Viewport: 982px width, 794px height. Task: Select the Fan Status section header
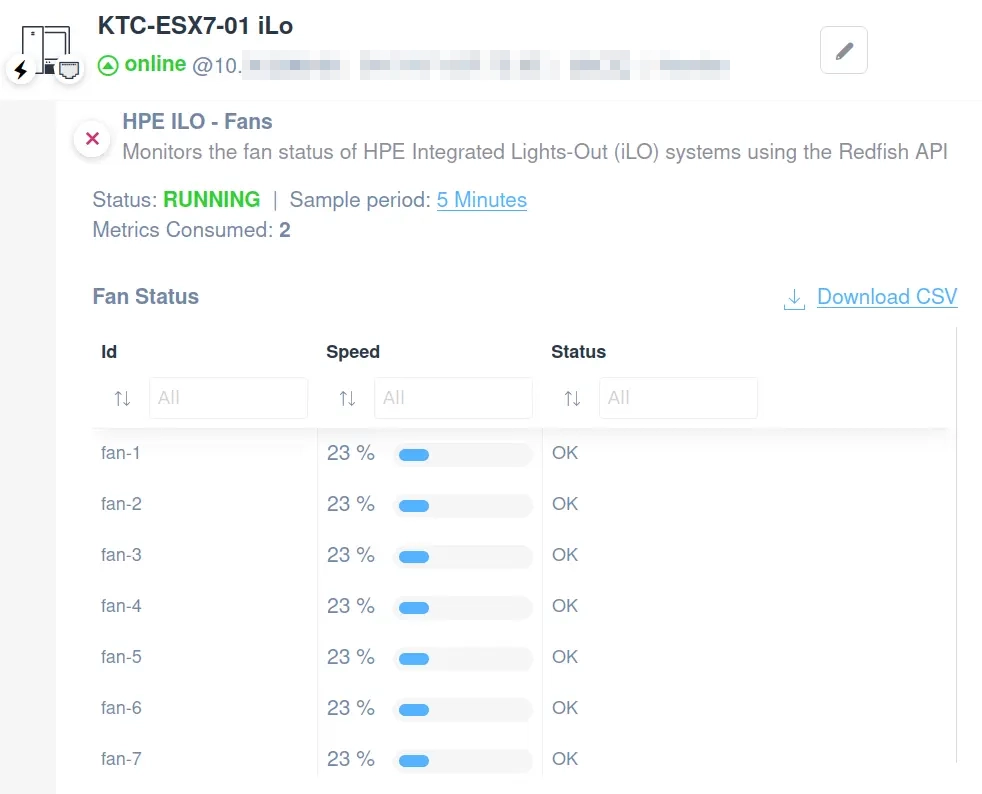tap(145, 297)
